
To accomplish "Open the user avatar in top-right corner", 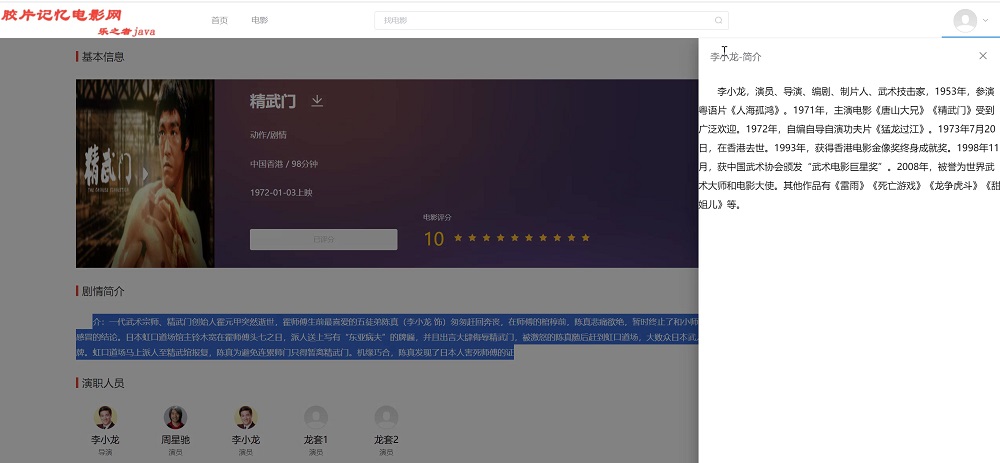I will [964, 20].
